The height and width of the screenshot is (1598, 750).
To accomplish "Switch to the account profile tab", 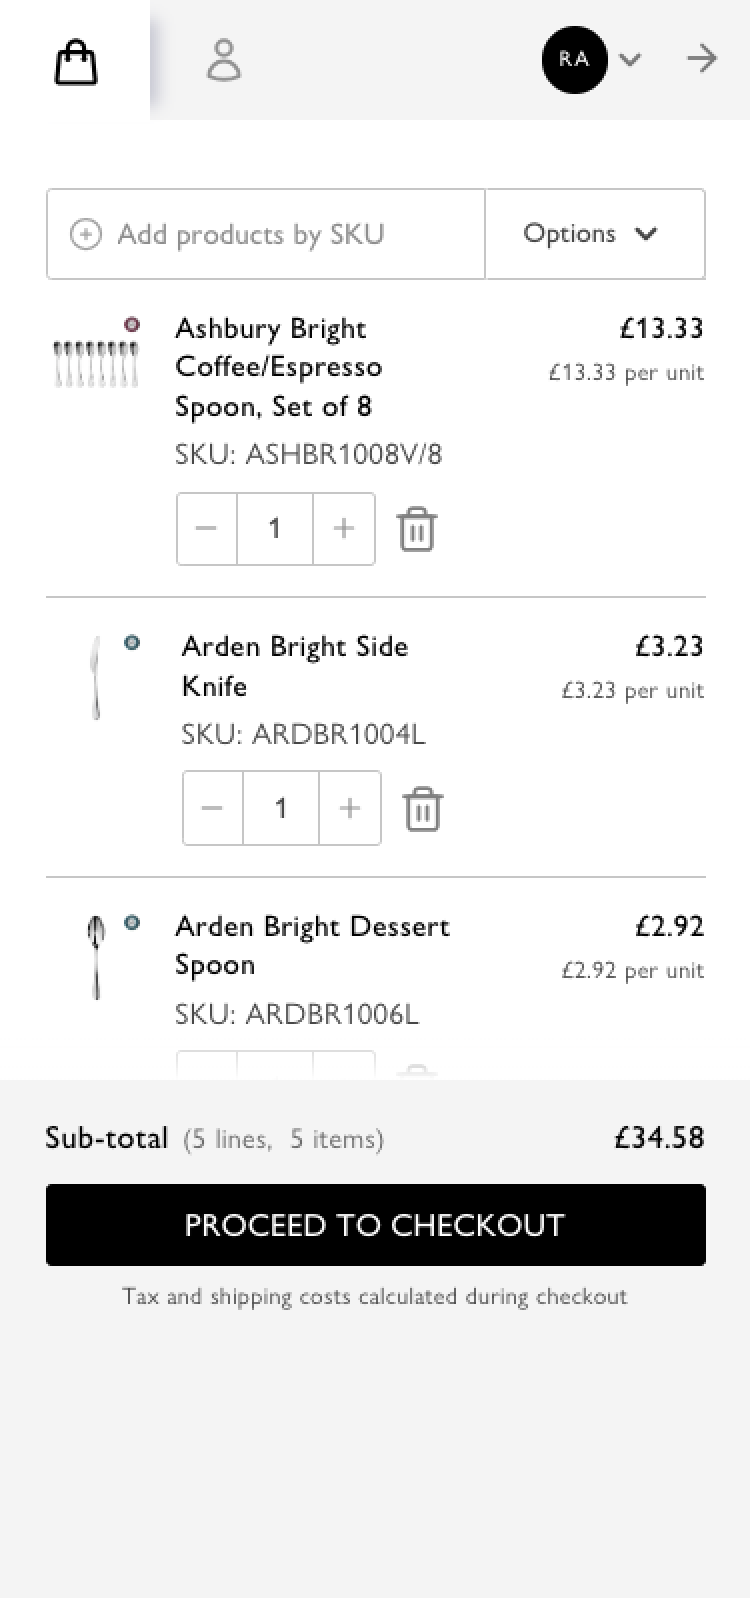I will (223, 60).
